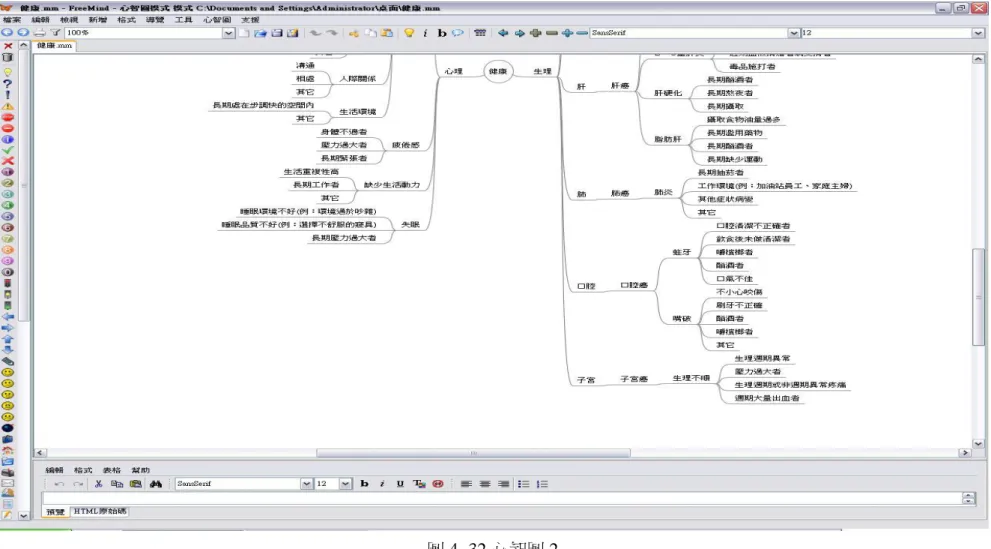
Task: Switch to the HTML原始碼 tab
Action: coord(100,511)
